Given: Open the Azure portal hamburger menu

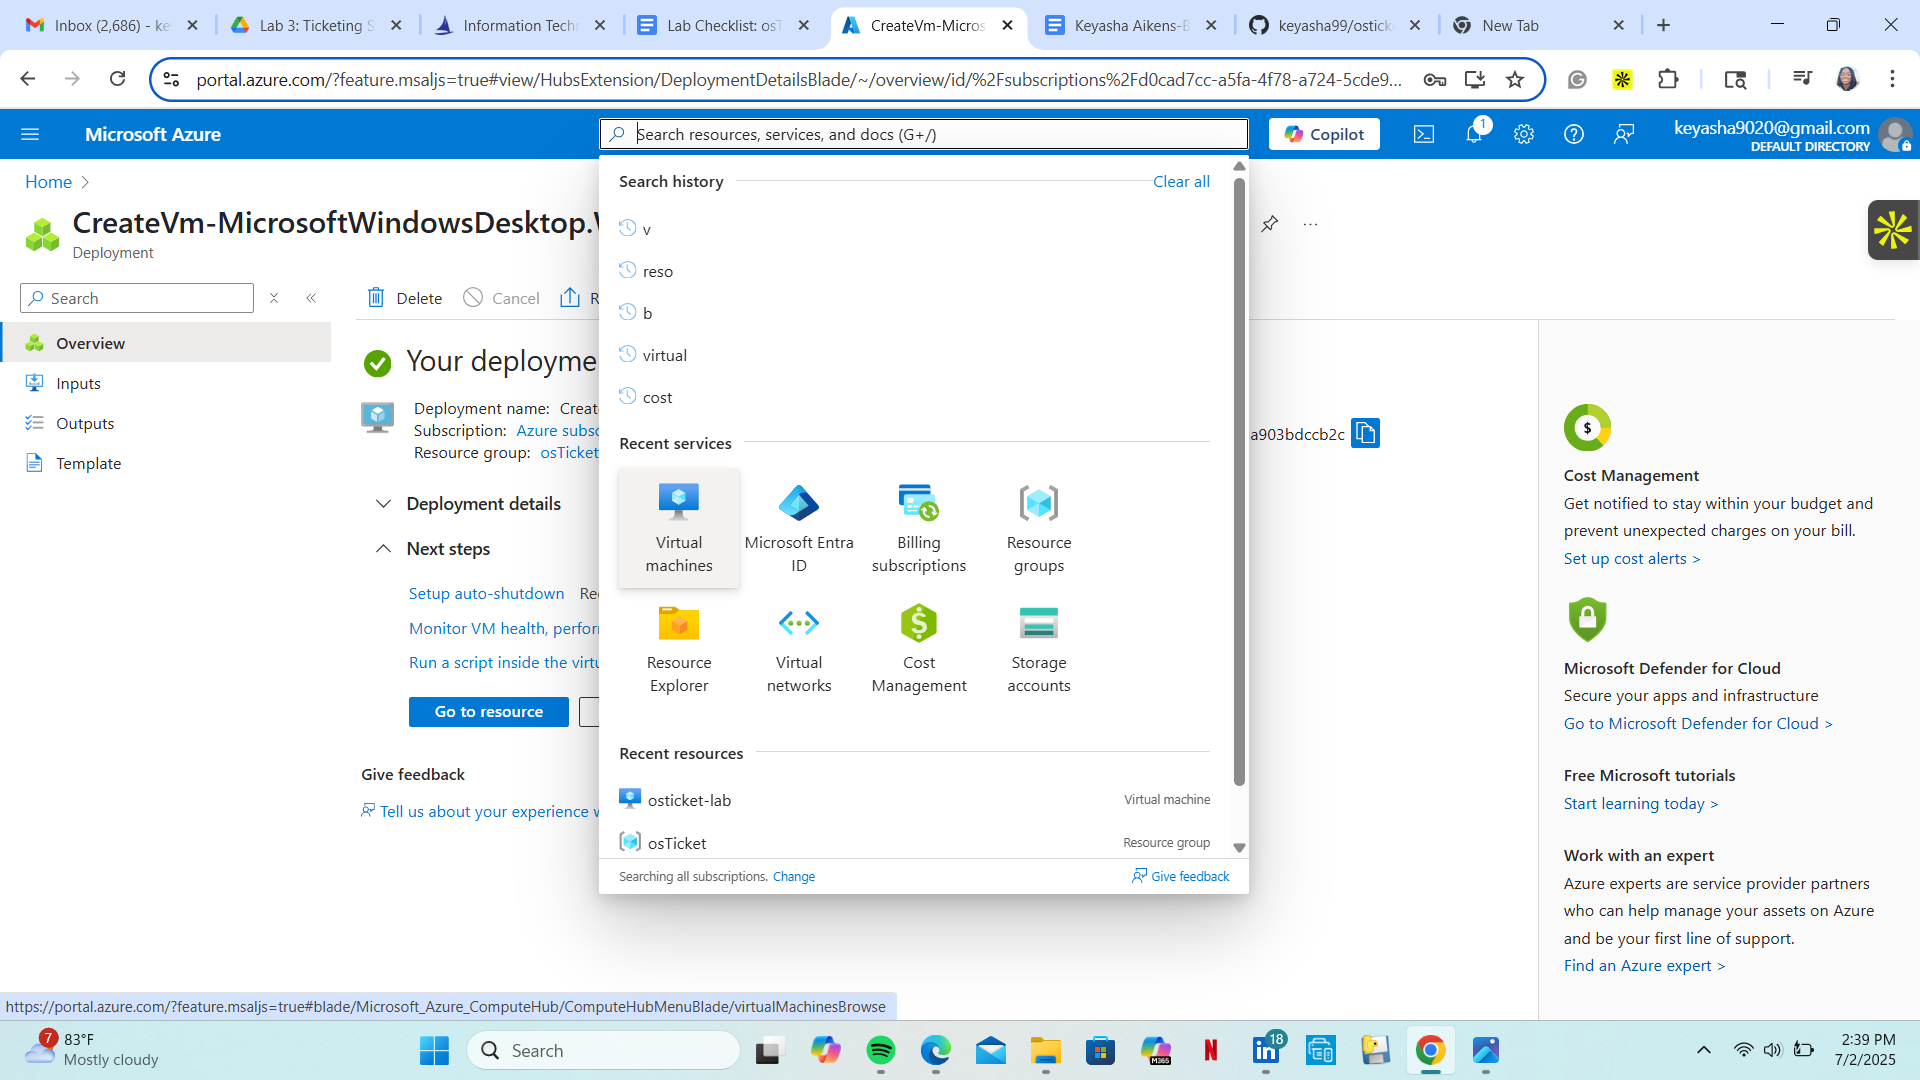Looking at the screenshot, I should click(30, 134).
